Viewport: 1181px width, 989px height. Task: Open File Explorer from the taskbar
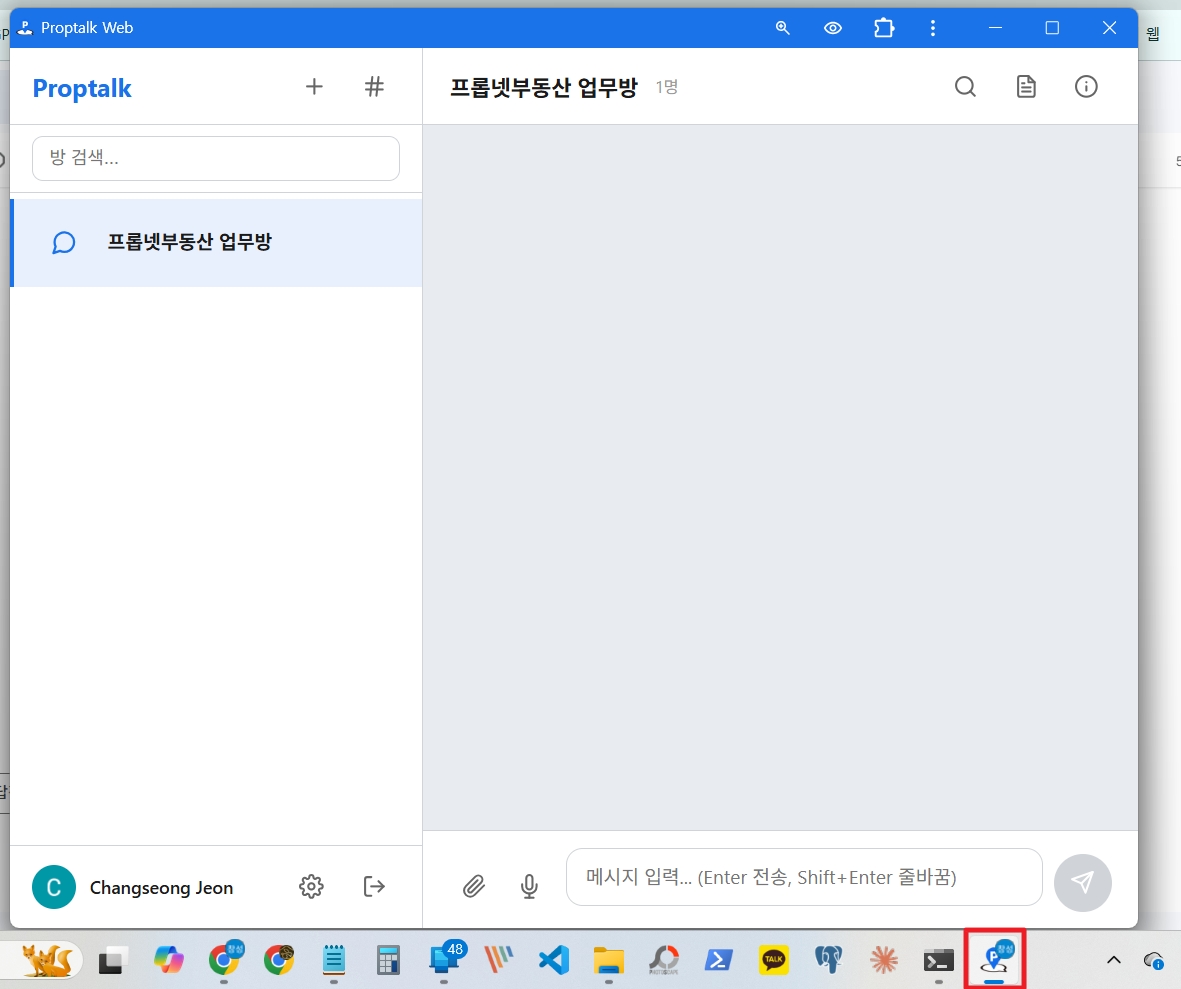(x=609, y=960)
